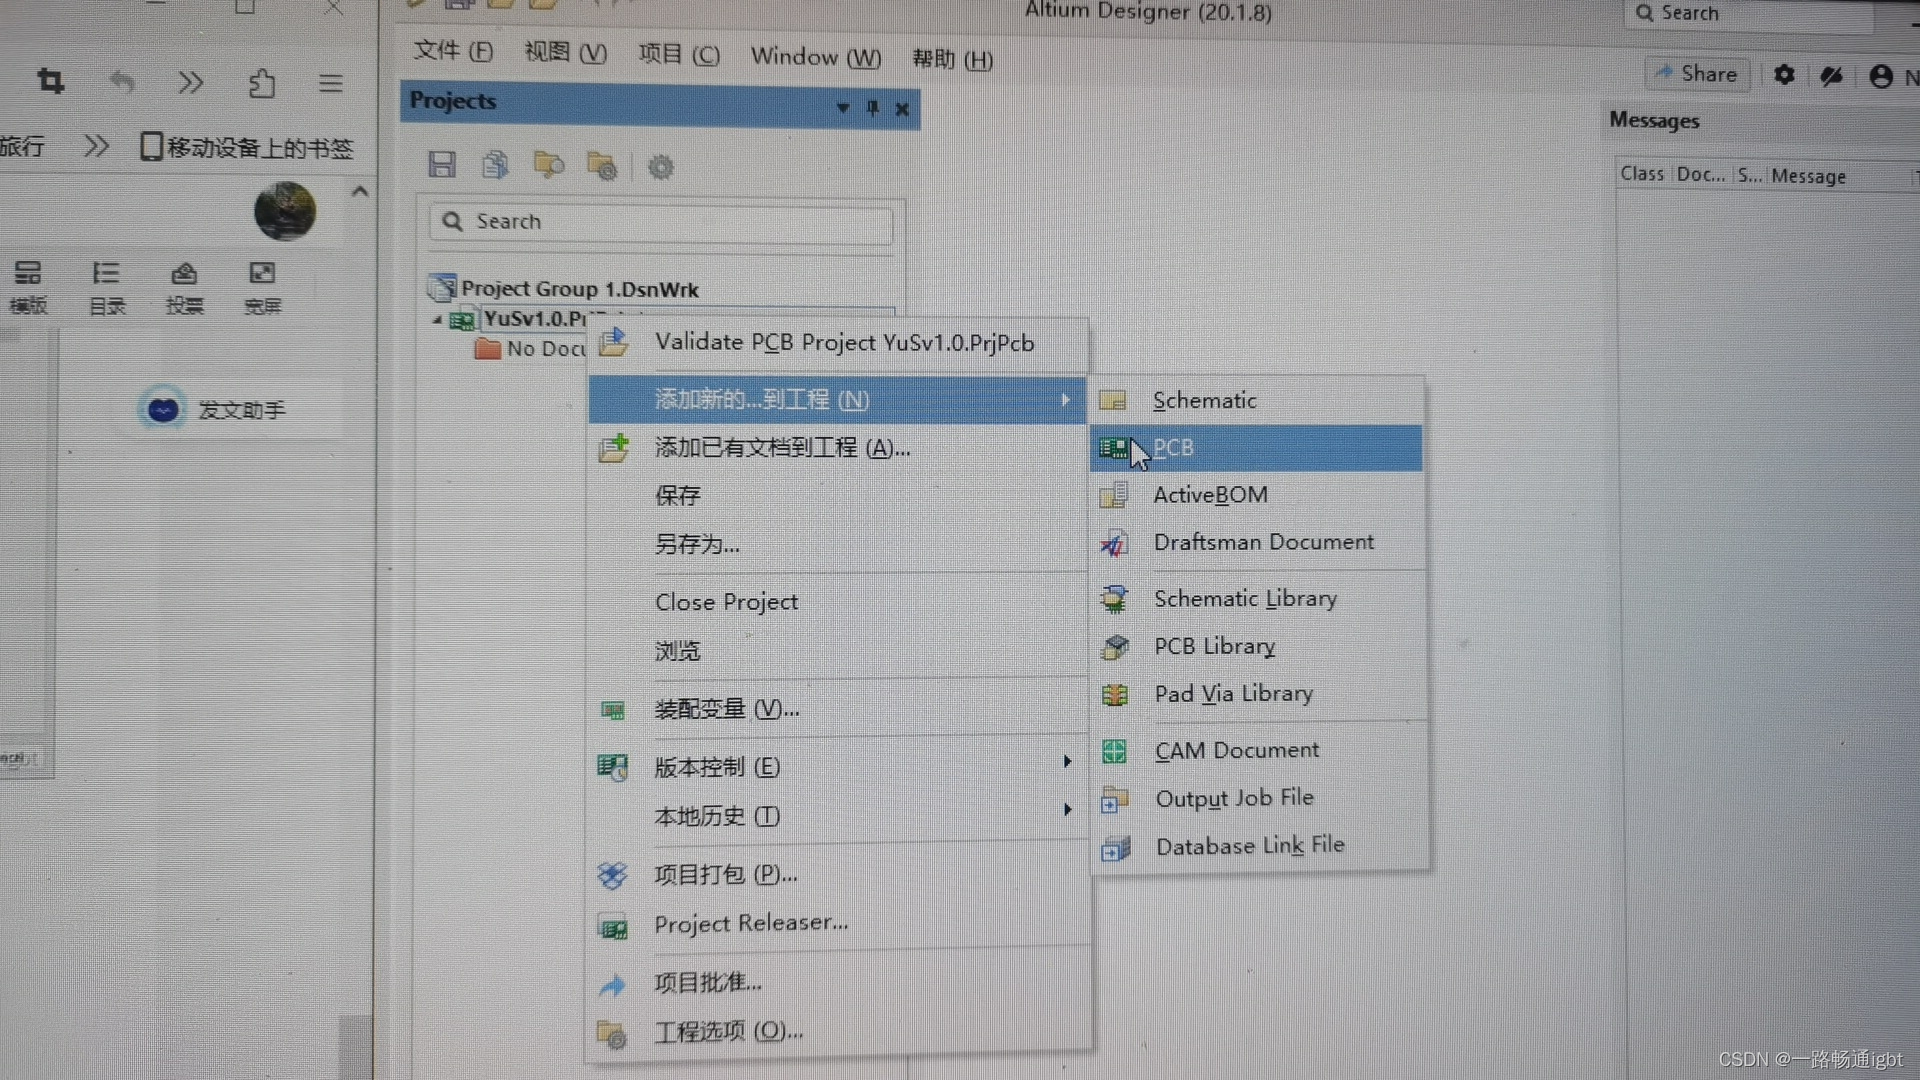
Task: Click the copy documents icon in Projects toolbar
Action: (495, 165)
